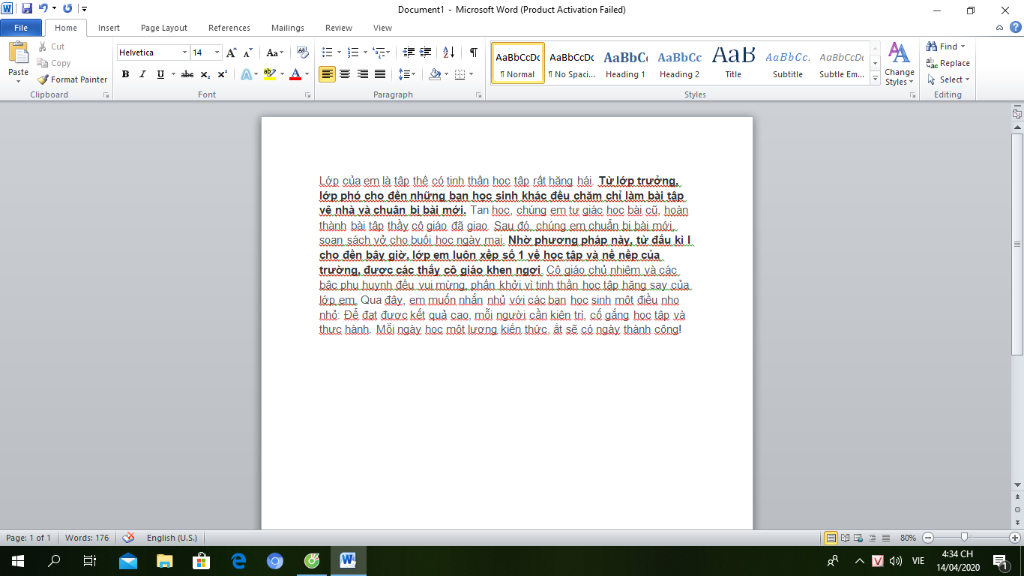This screenshot has height=576, width=1024.
Task: Expand the Styles gallery More arrow
Action: pos(875,80)
